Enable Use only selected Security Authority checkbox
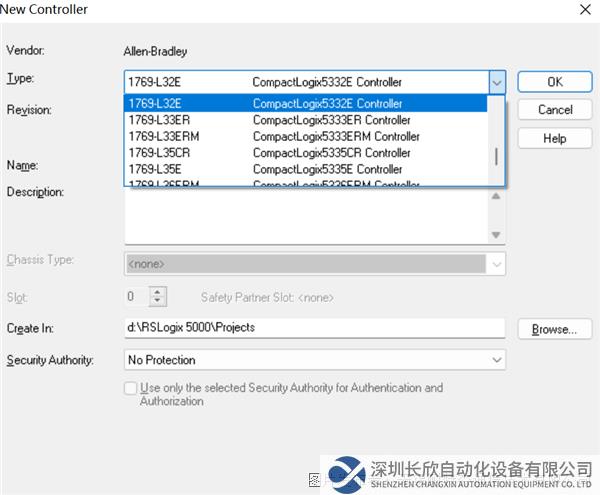 pyautogui.click(x=131, y=388)
